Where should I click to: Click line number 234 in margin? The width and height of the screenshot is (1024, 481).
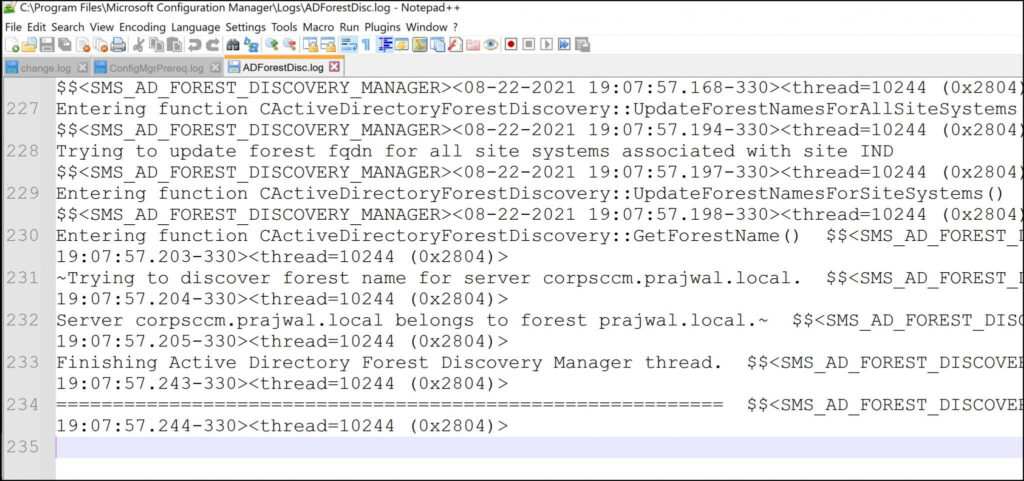coord(23,405)
